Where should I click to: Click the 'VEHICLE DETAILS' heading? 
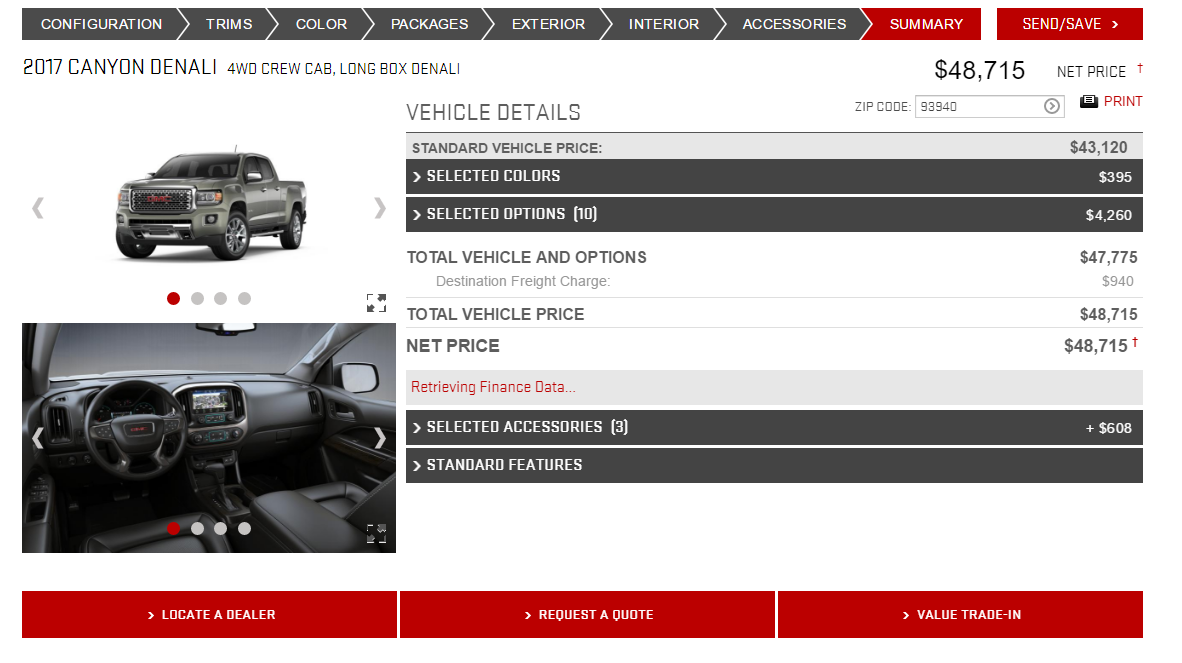click(494, 112)
